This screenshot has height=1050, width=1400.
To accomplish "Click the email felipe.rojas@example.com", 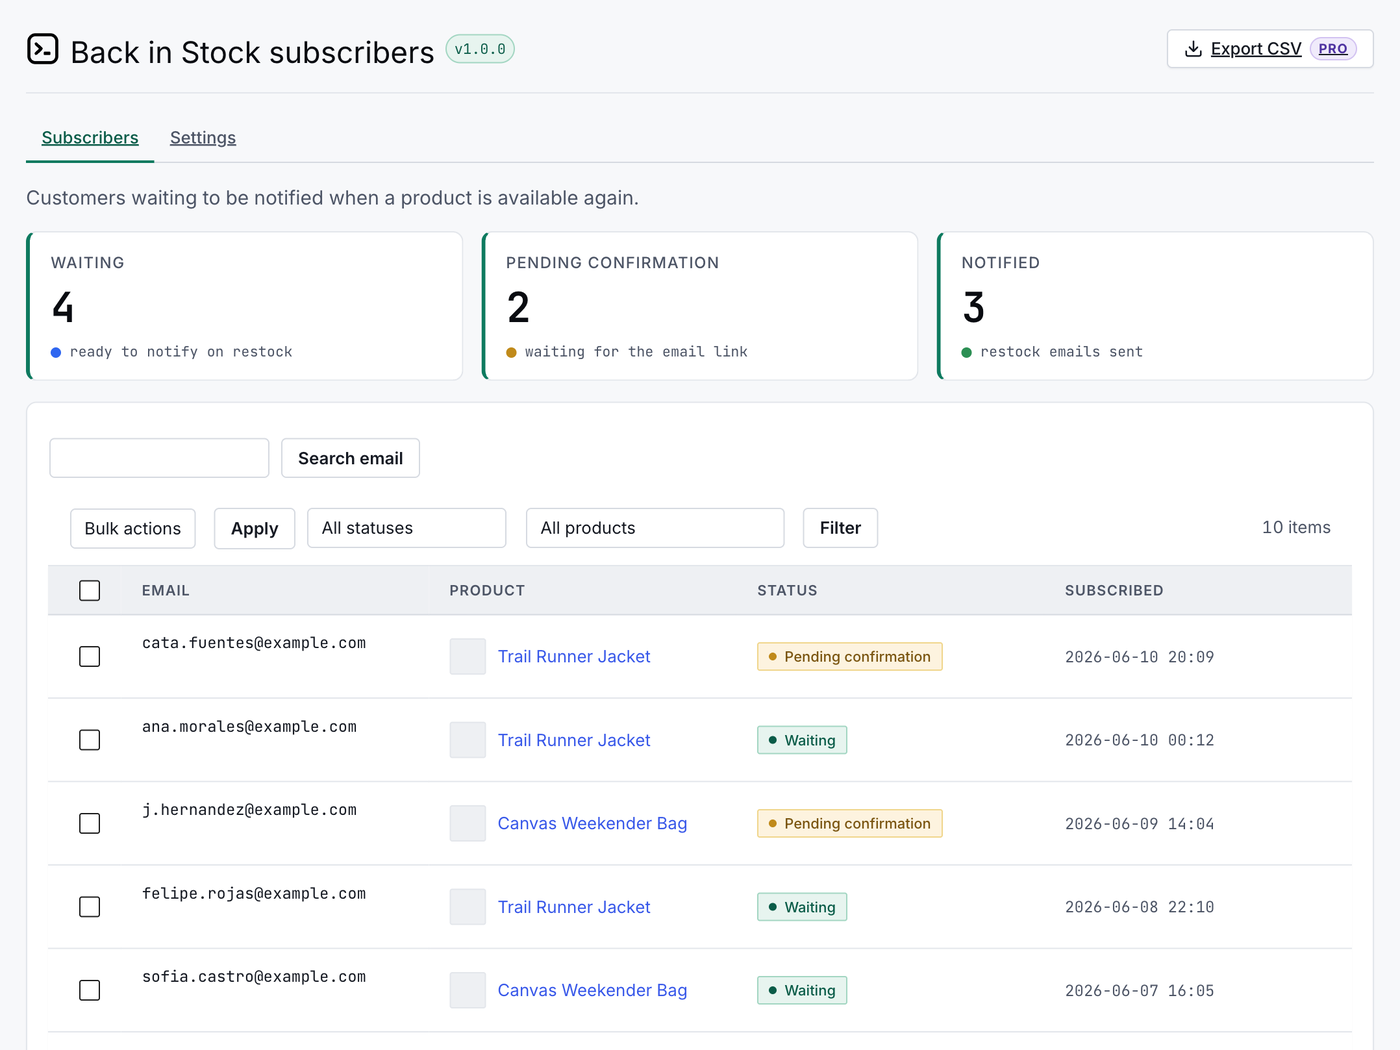I will pyautogui.click(x=254, y=894).
